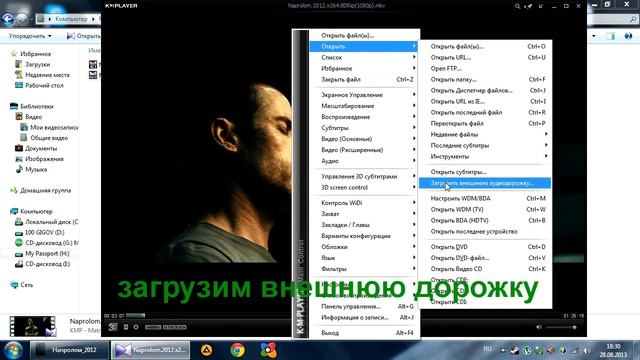This screenshot has width=640, height=360.
Task: Open 'Видео (Основные)' menu item
Action: (364, 139)
